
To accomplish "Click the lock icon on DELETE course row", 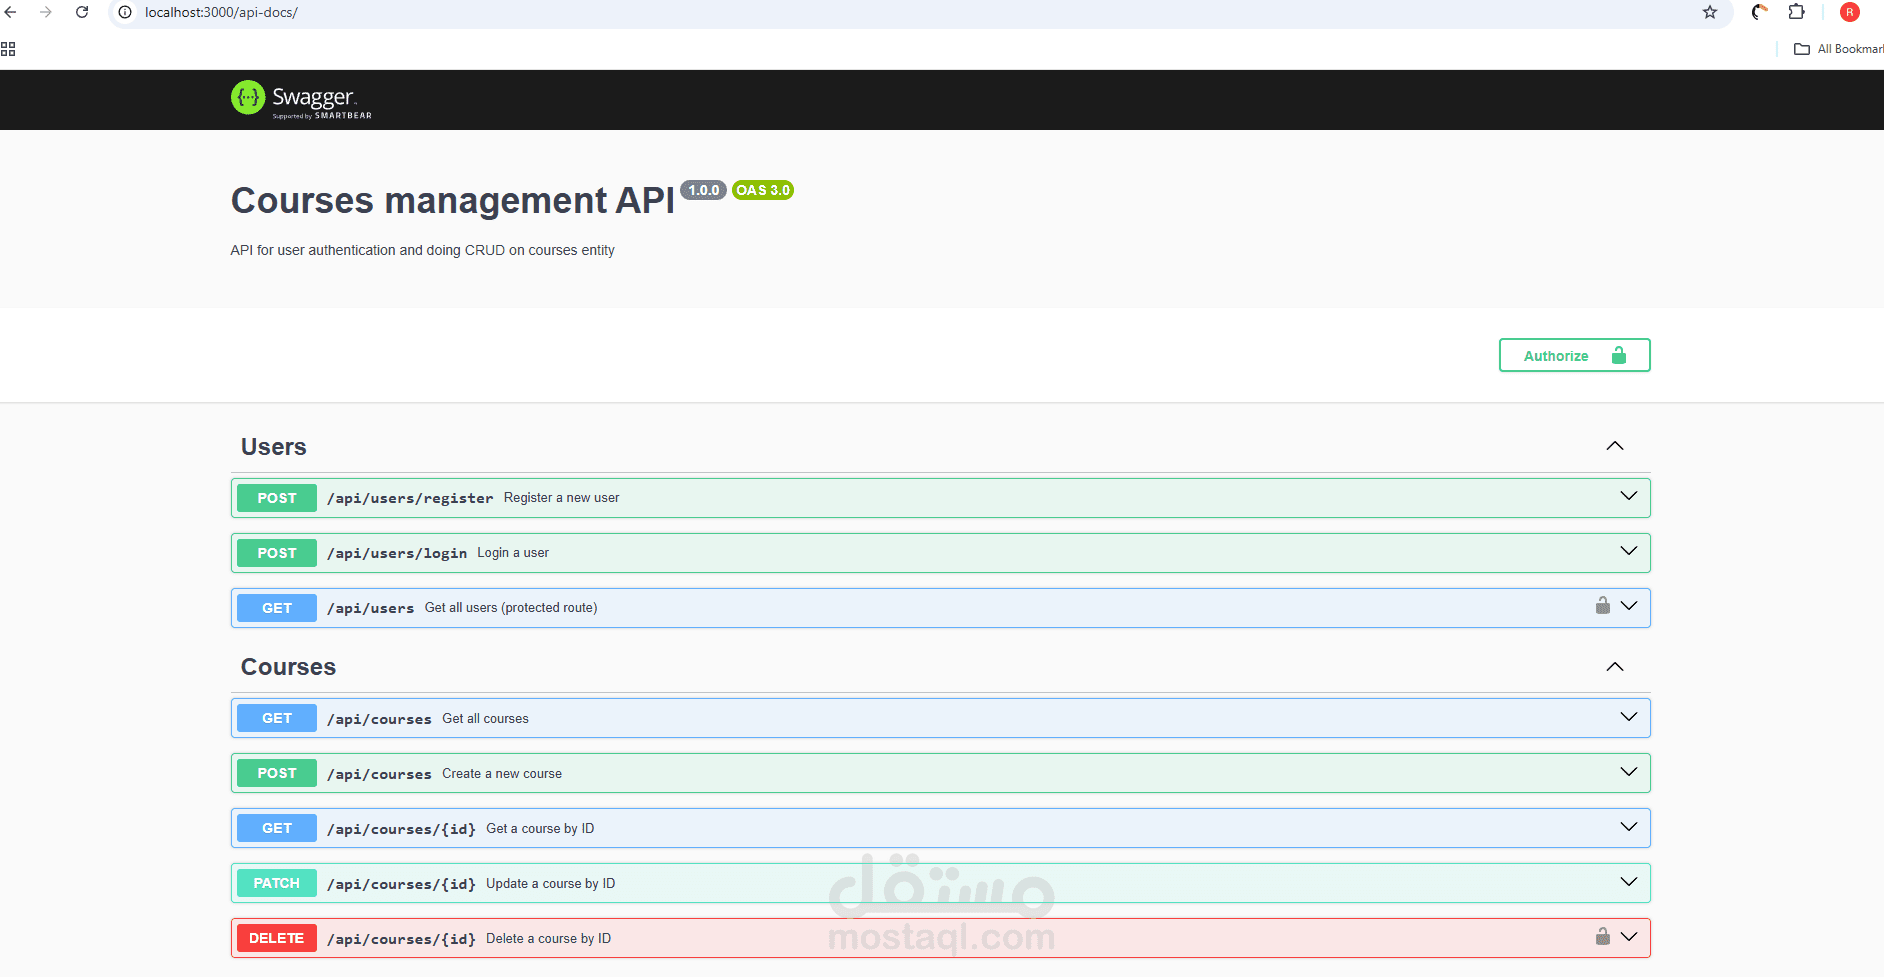I will click(1603, 936).
